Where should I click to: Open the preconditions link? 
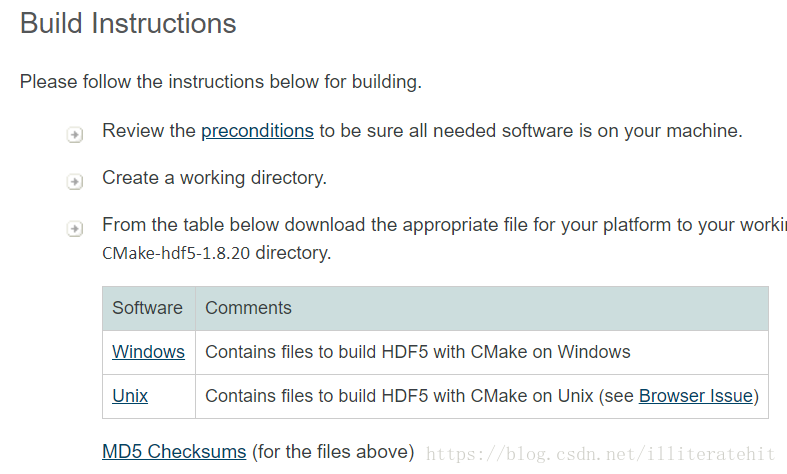click(257, 131)
